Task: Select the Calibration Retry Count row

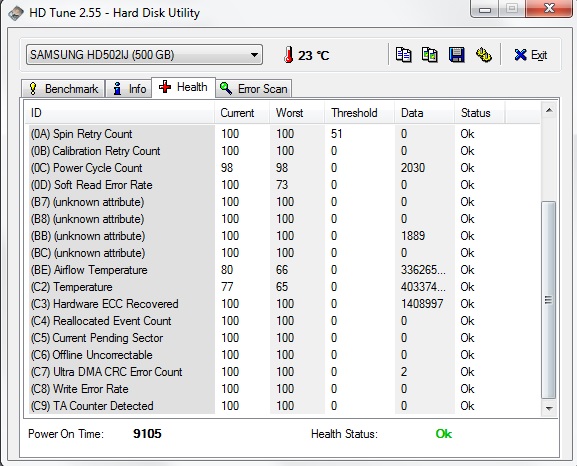Action: click(x=283, y=151)
